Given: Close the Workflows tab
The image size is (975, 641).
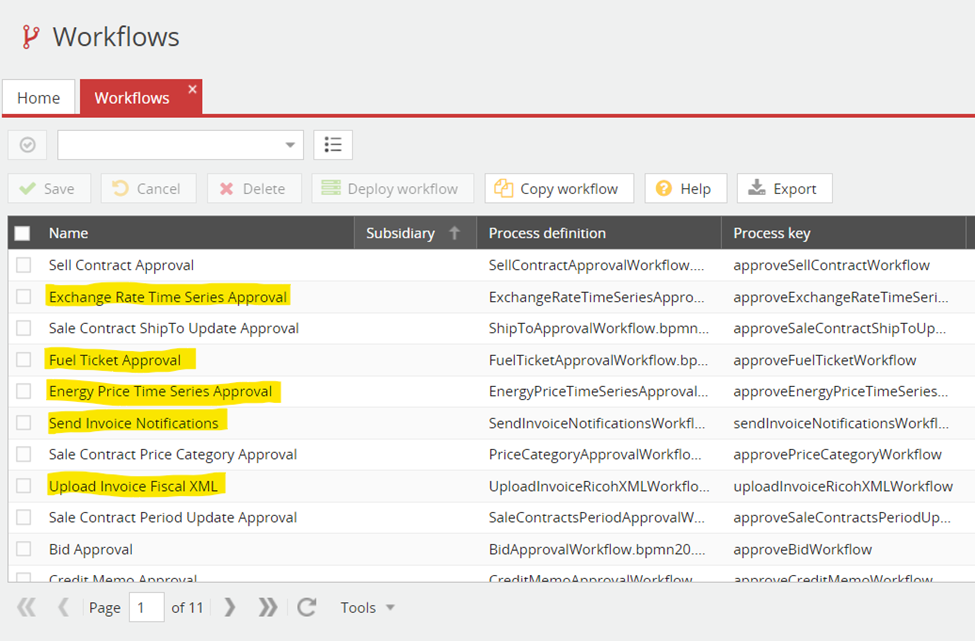Looking at the screenshot, I should click(193, 89).
